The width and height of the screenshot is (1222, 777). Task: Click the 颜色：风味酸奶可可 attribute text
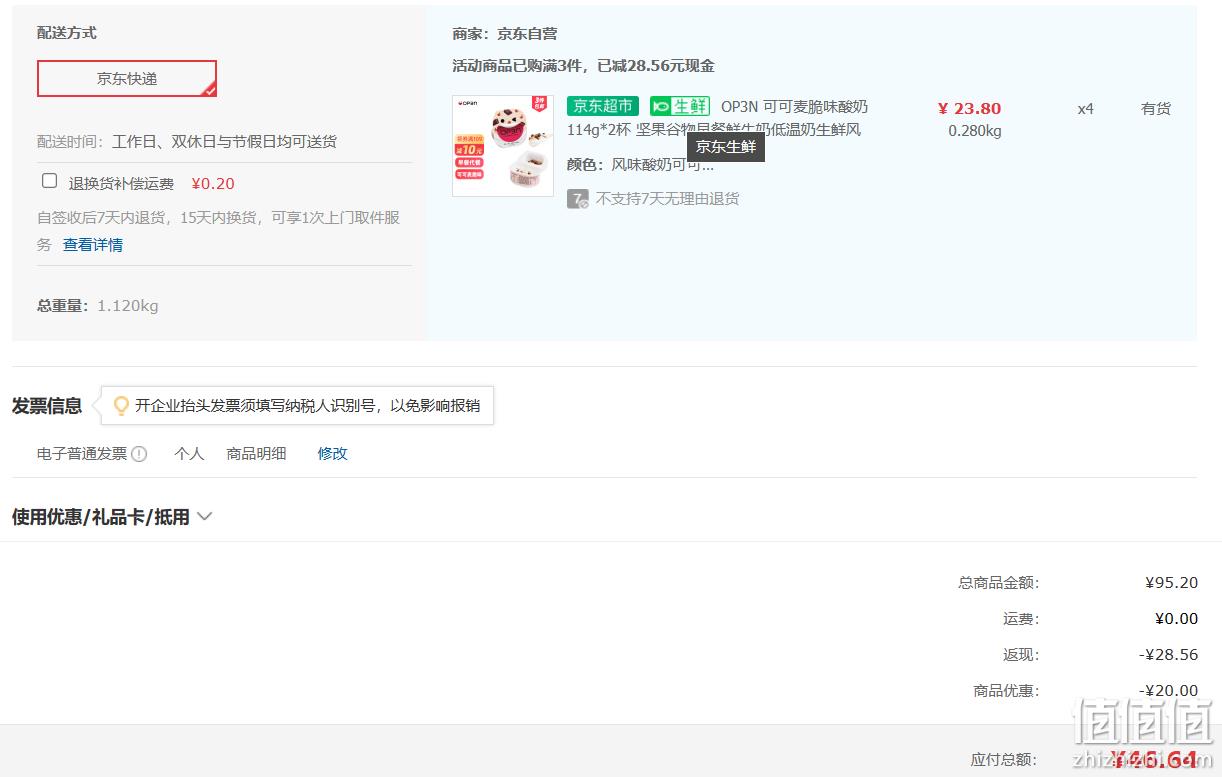click(641, 165)
